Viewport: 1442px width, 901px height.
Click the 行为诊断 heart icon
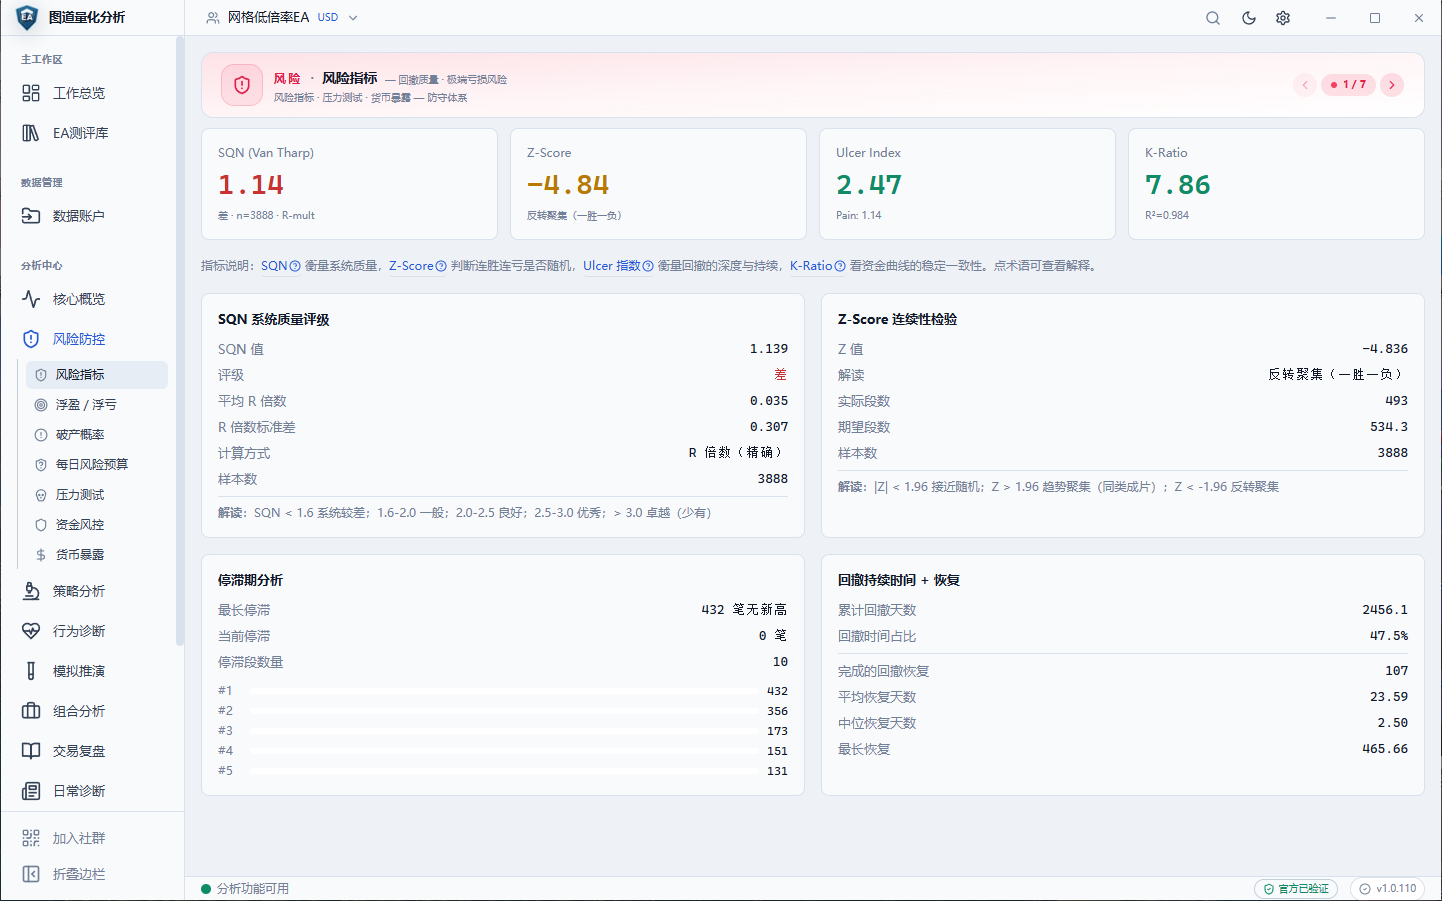pyautogui.click(x=31, y=631)
